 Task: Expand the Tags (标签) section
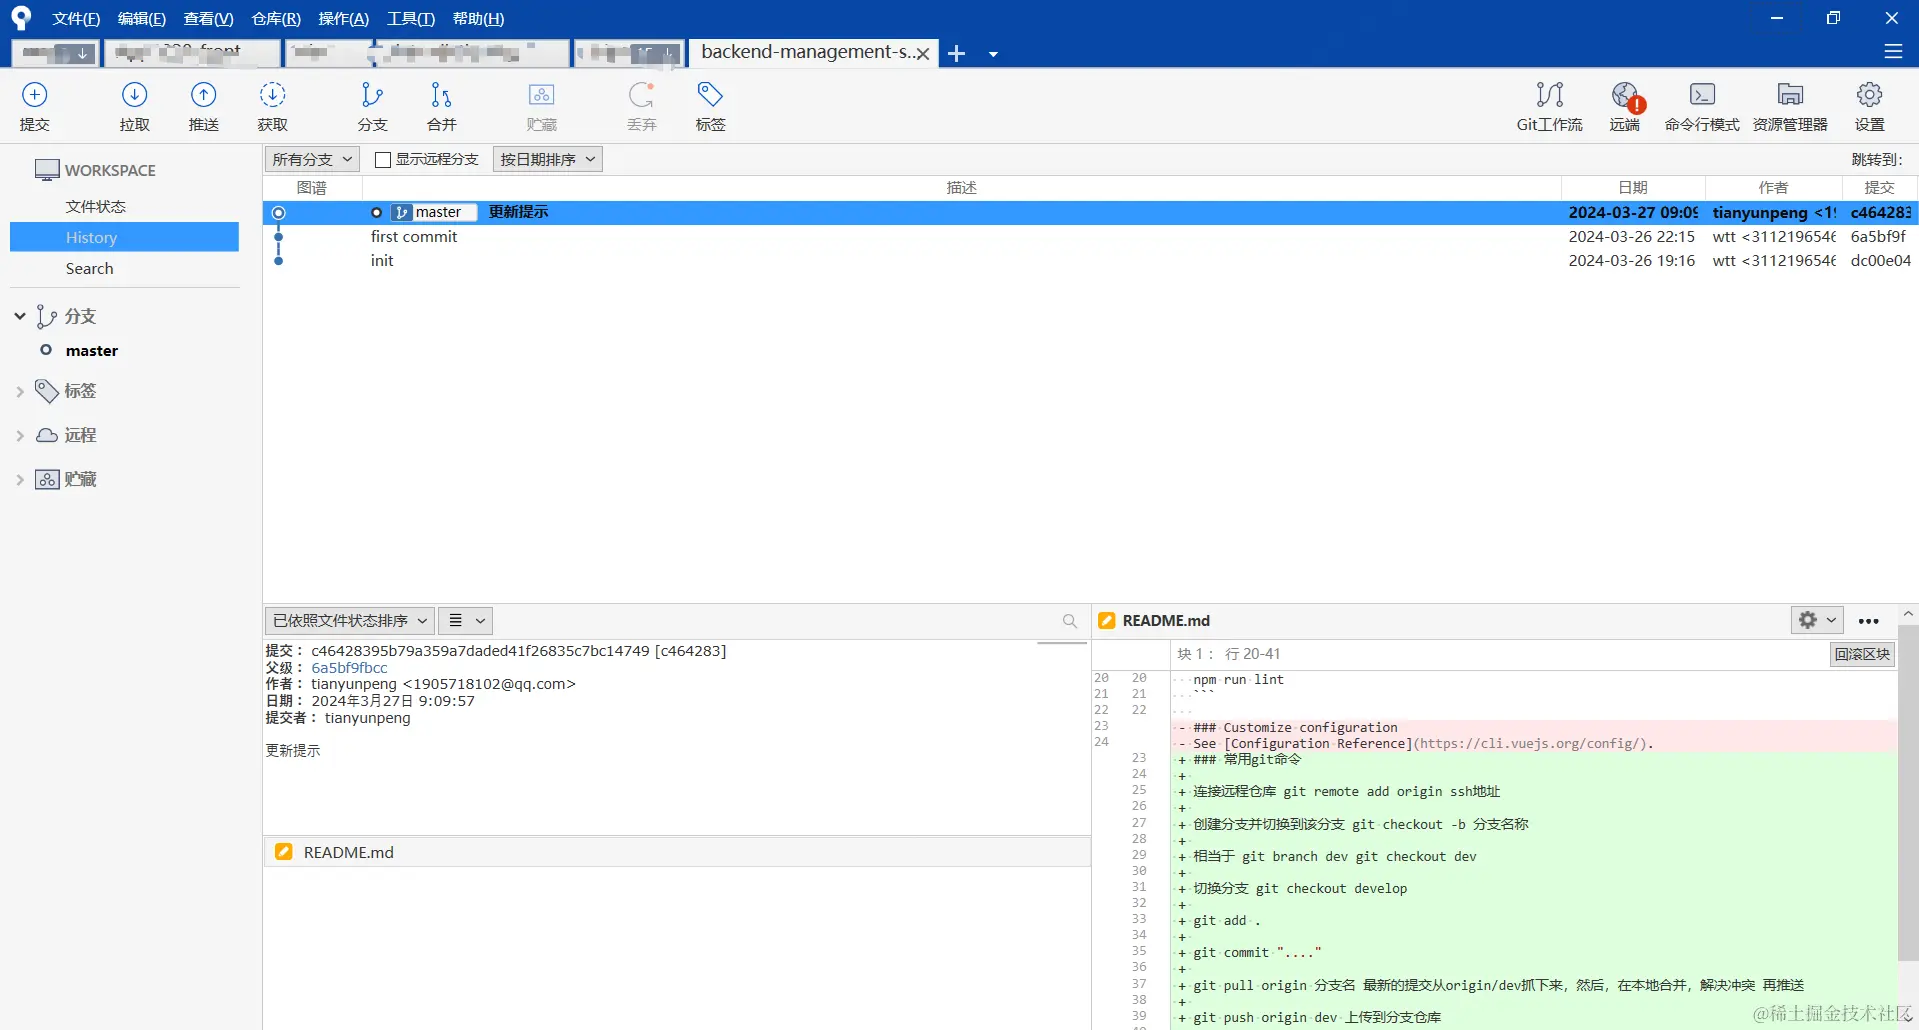[x=20, y=391]
